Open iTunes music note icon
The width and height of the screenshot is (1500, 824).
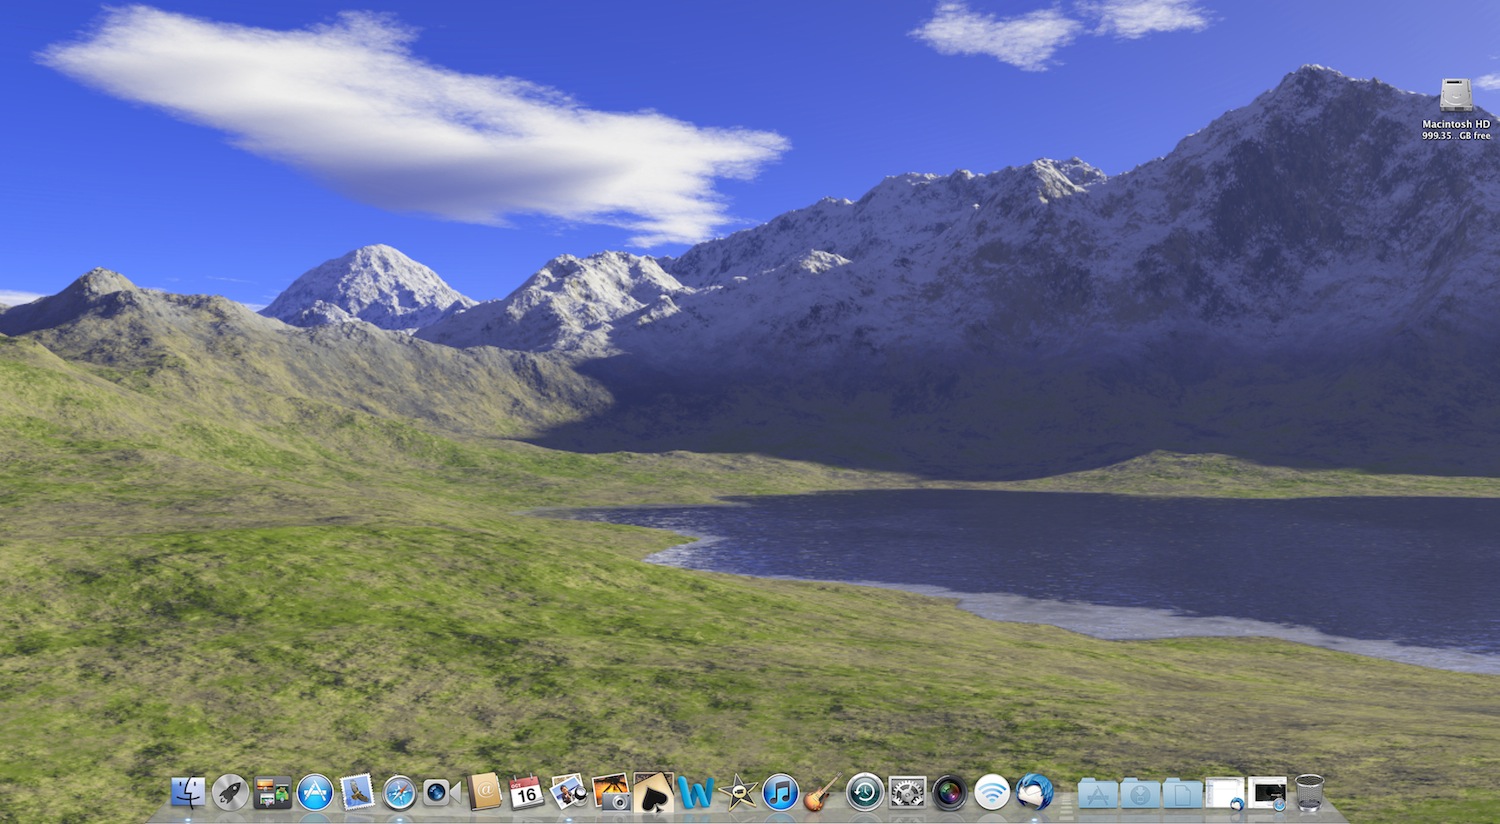pos(781,793)
